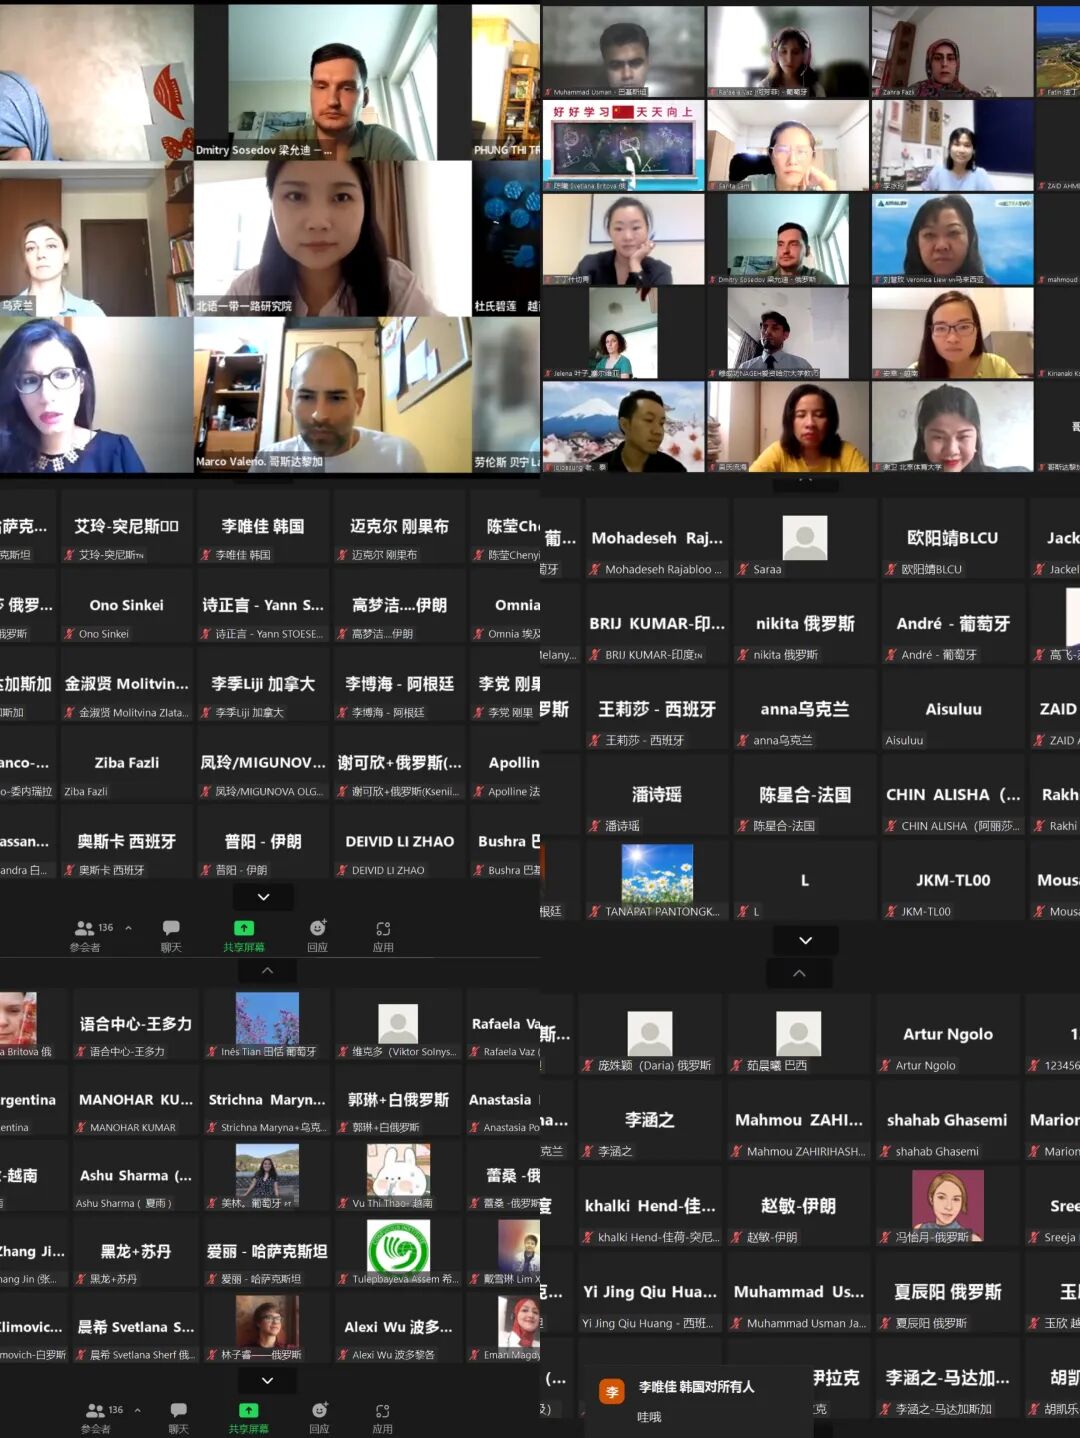This screenshot has height=1438, width=1080.
Task: Select participant name Aisuluu
Action: 954,709
